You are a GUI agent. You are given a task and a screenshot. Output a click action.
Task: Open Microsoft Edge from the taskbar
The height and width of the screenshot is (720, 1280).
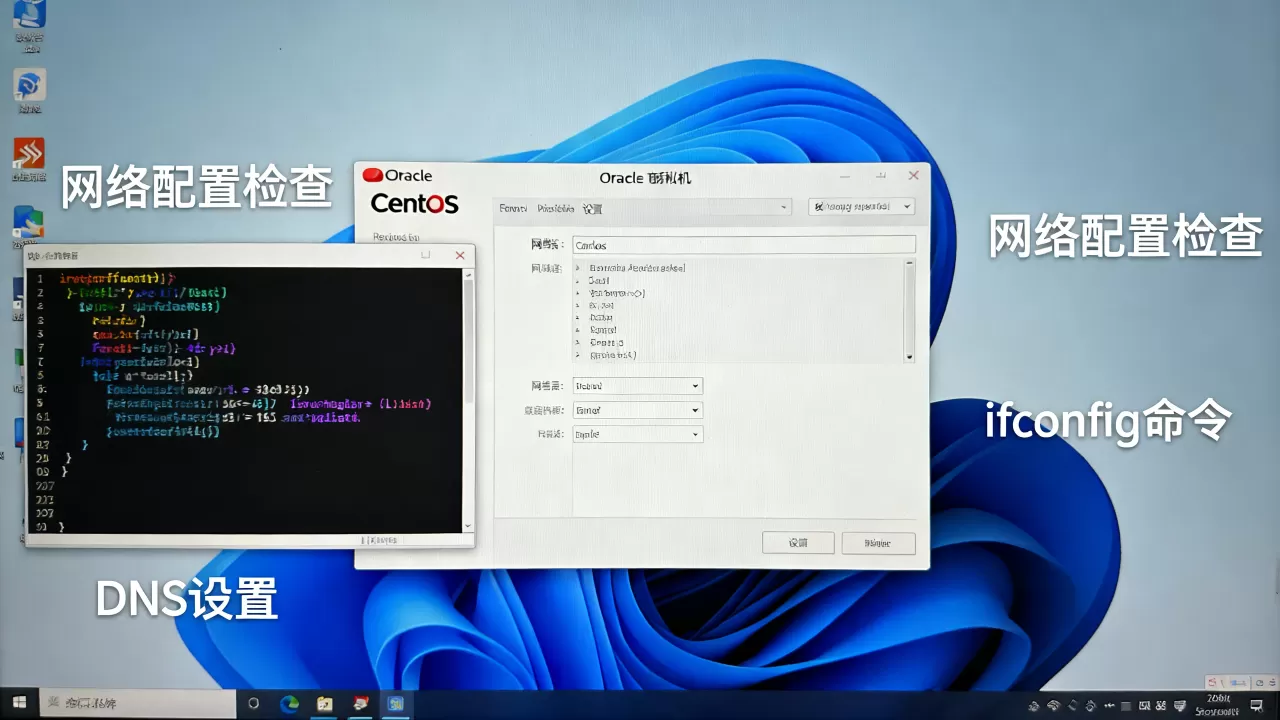point(289,704)
